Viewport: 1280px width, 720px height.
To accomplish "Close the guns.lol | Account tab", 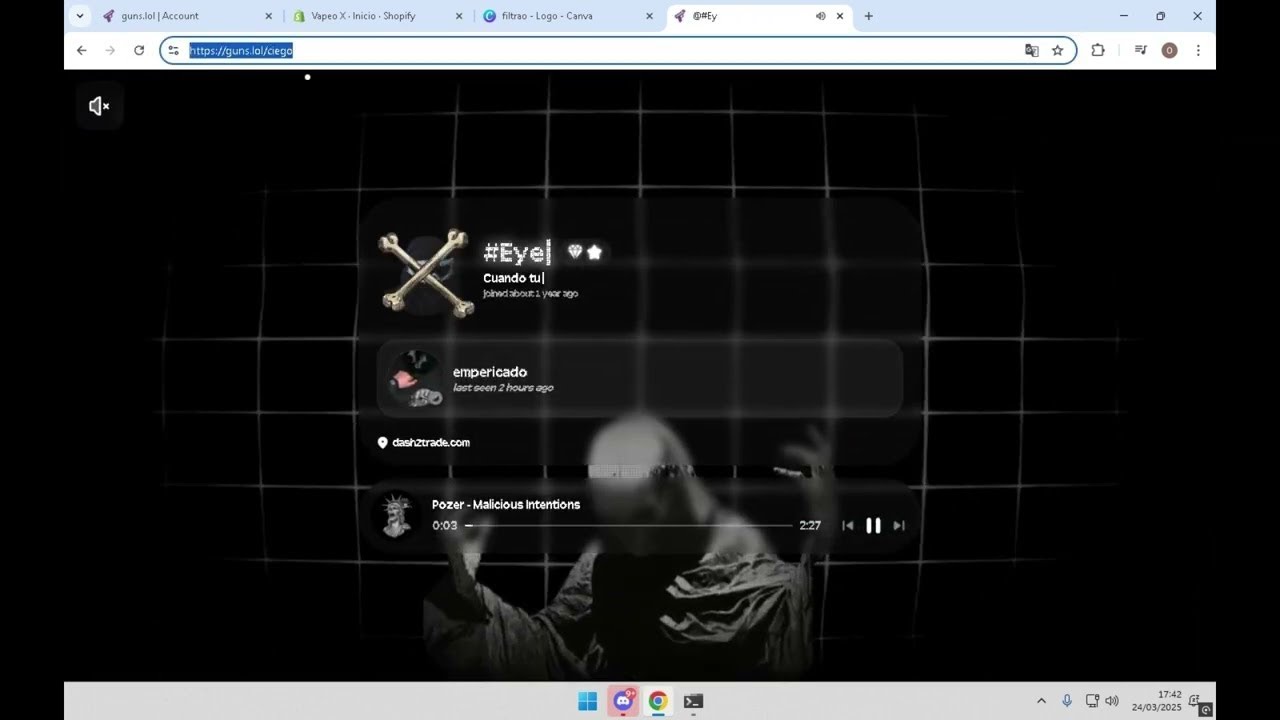I will (268, 16).
